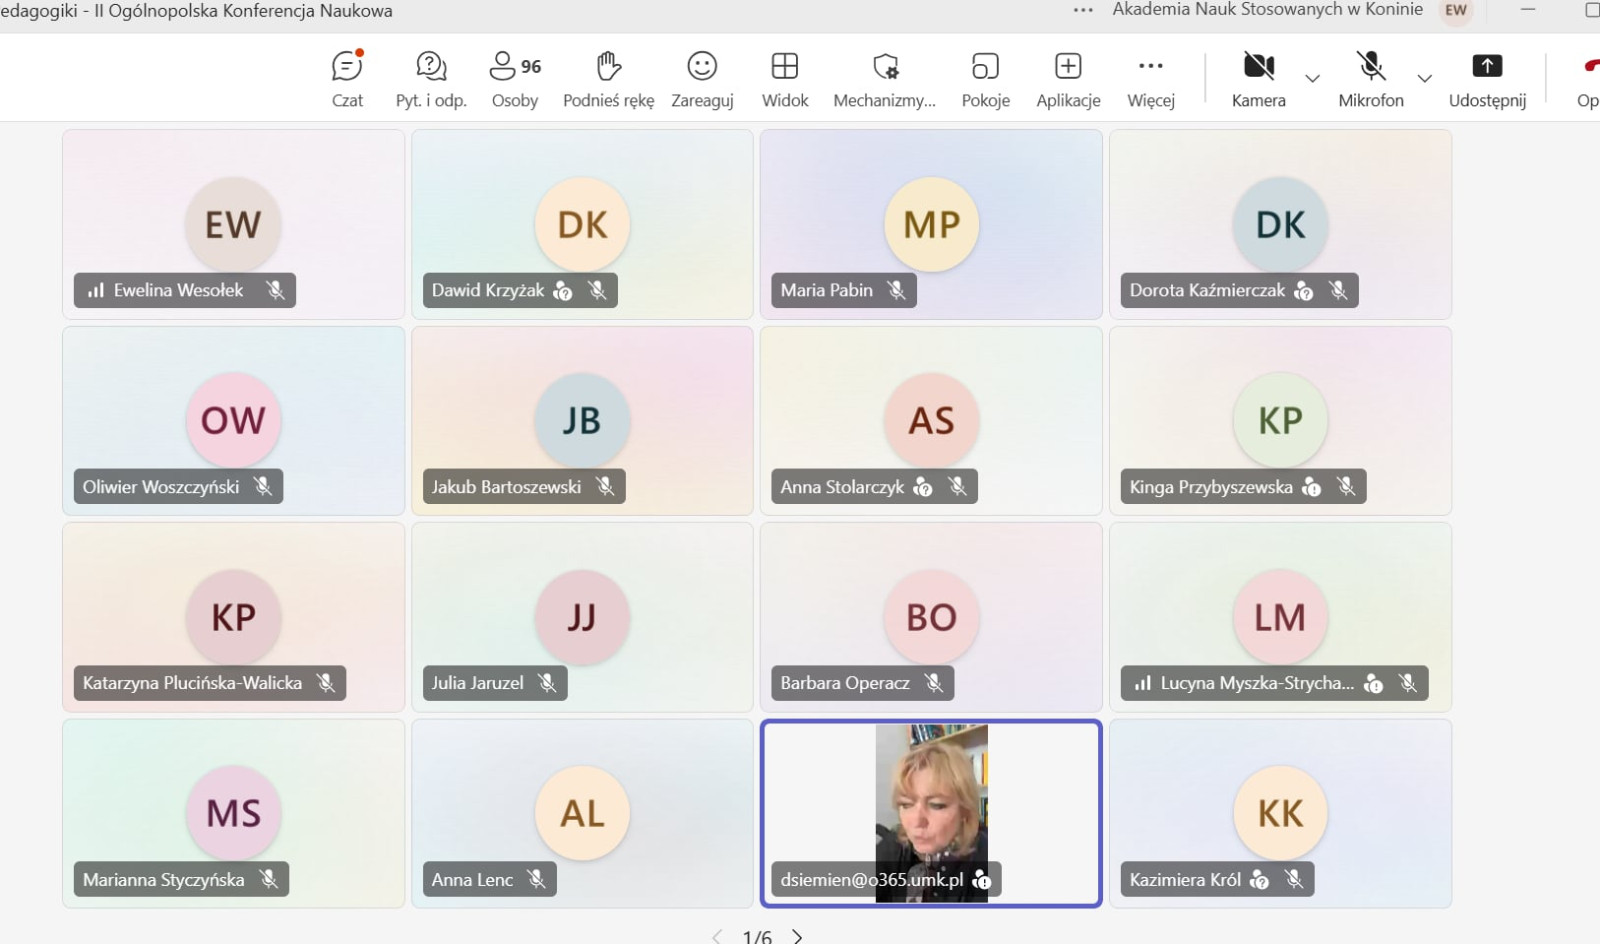Click Udostępnij to share content
1600x944 pixels.
point(1487,78)
